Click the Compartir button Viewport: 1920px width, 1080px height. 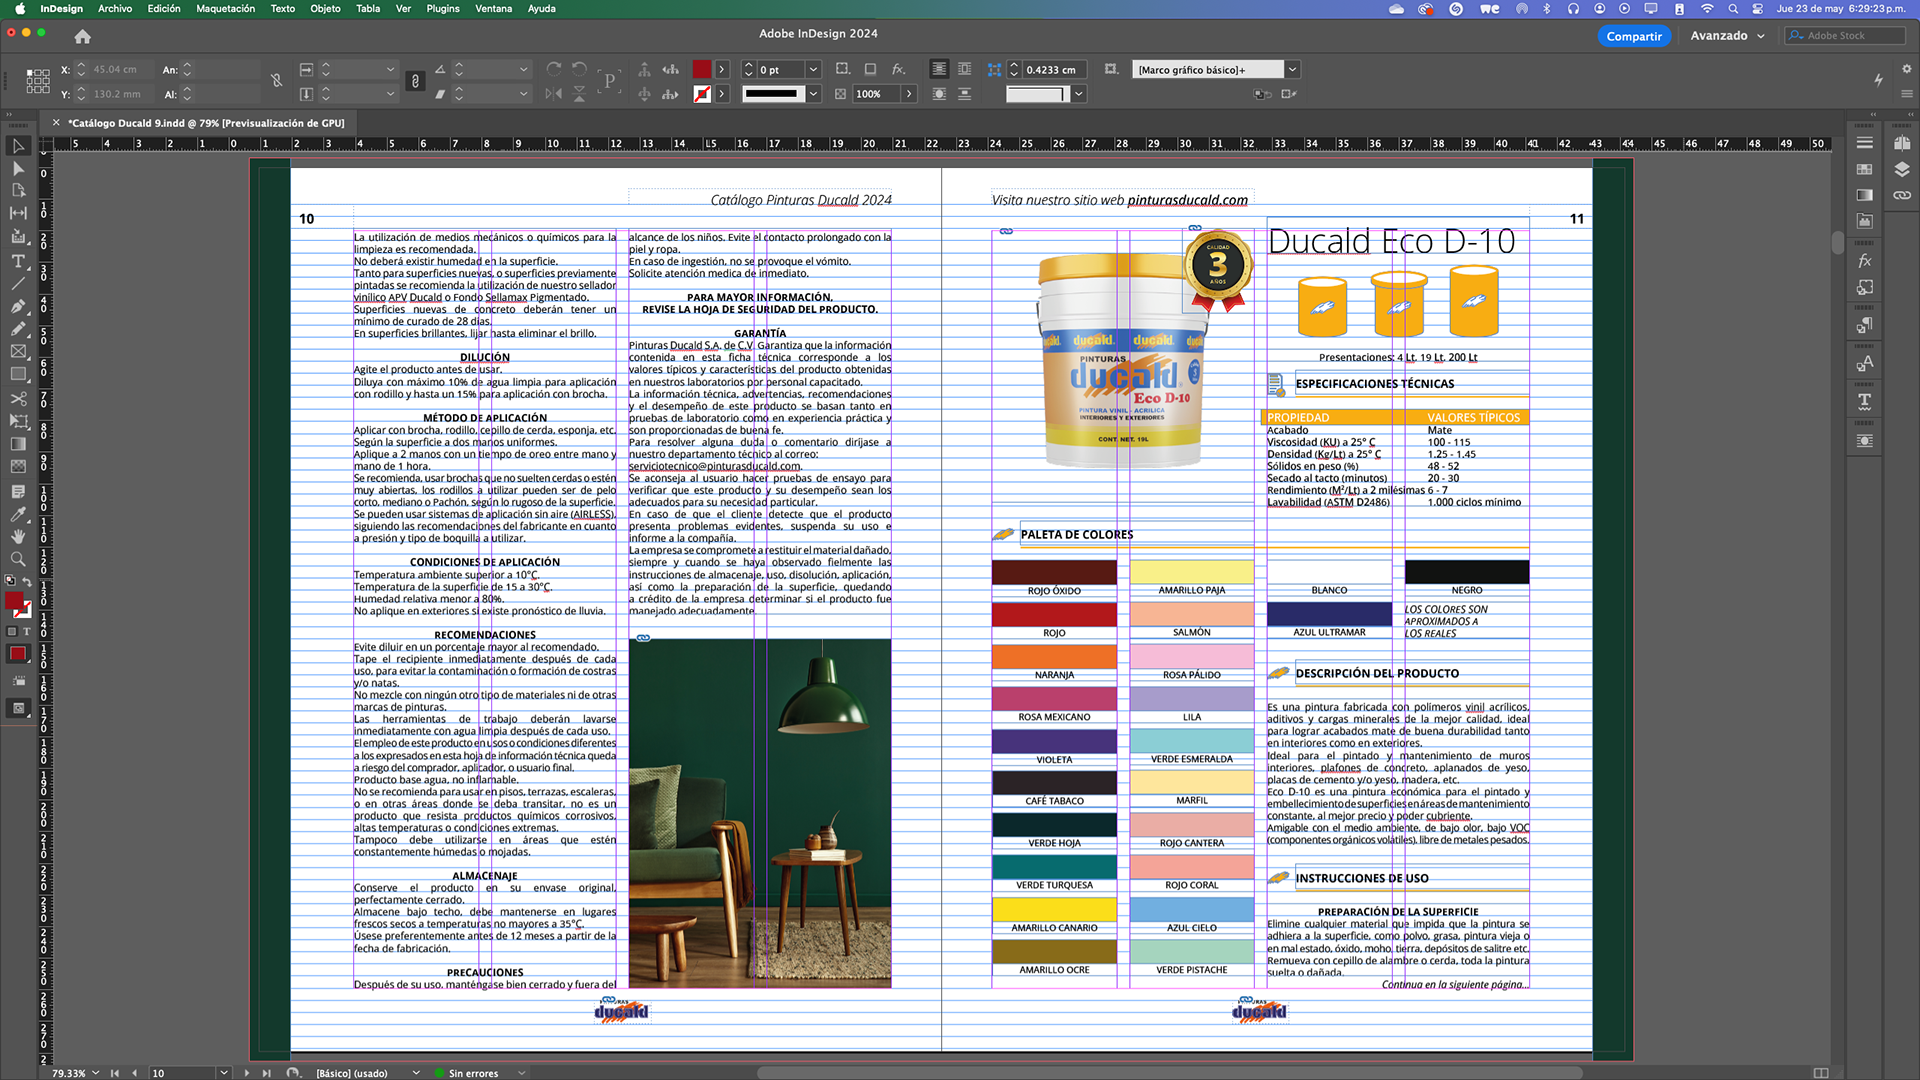click(x=1634, y=36)
